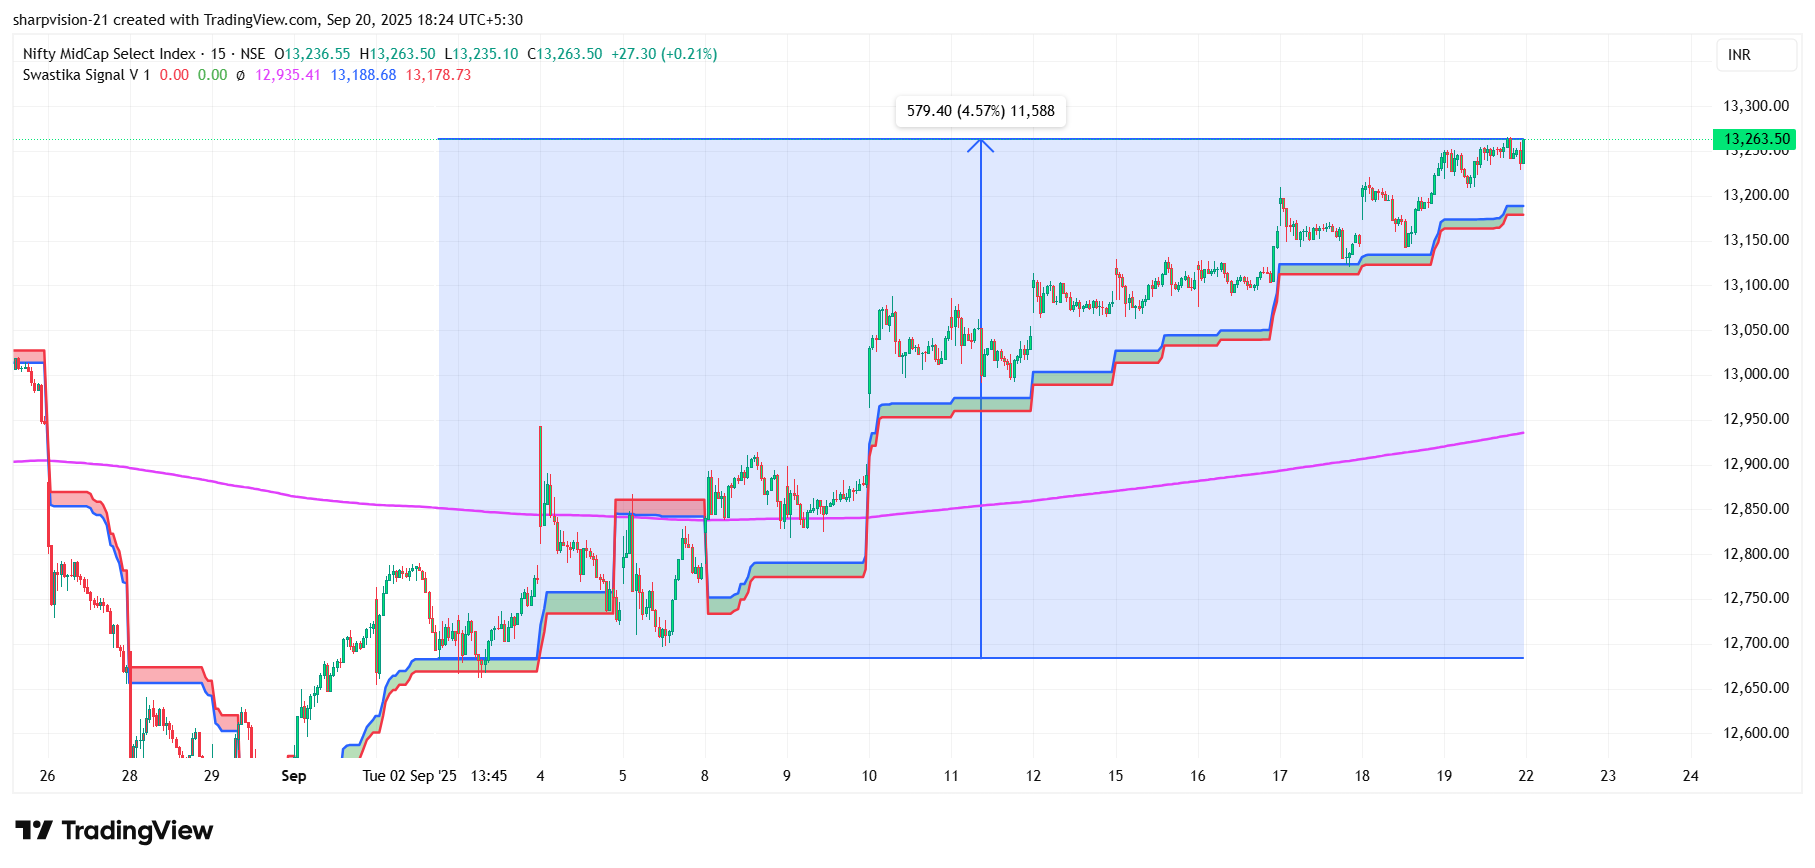Screen dimensions: 1815x868
Task: Open the INR currency selector
Action: click(1739, 55)
